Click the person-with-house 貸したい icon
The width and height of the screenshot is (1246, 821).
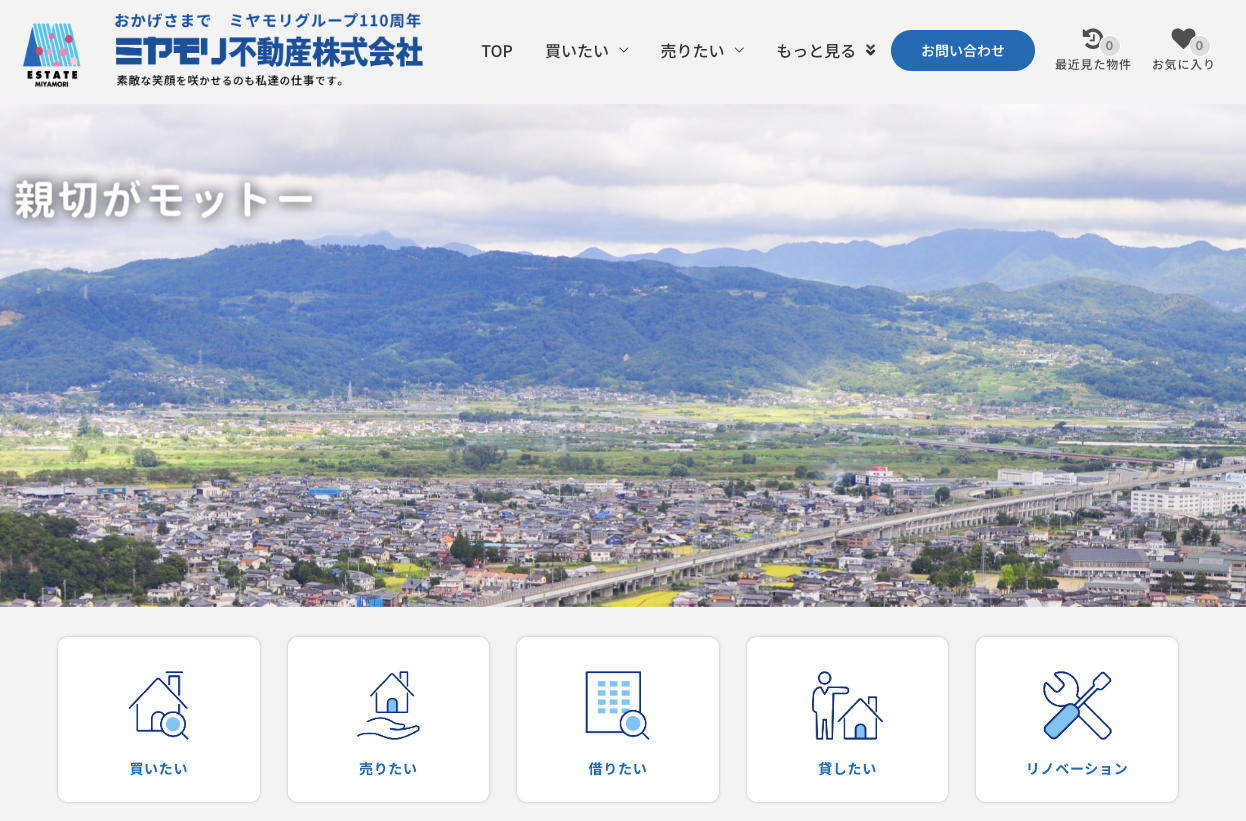click(847, 705)
